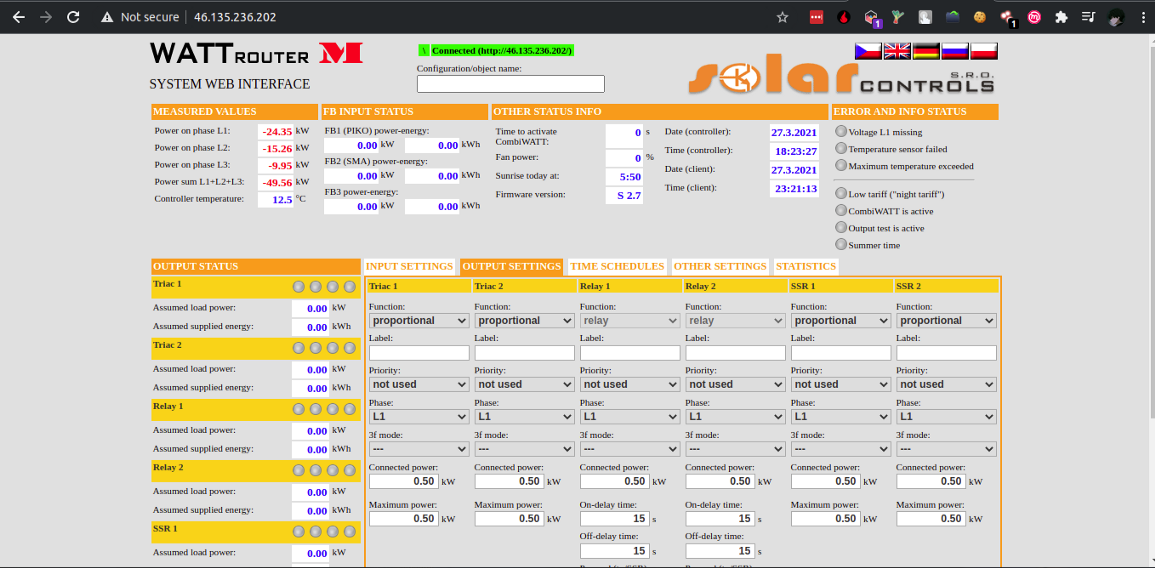Click the browser forward arrow
Screen dimensions: 1155x568
(x=46, y=17)
